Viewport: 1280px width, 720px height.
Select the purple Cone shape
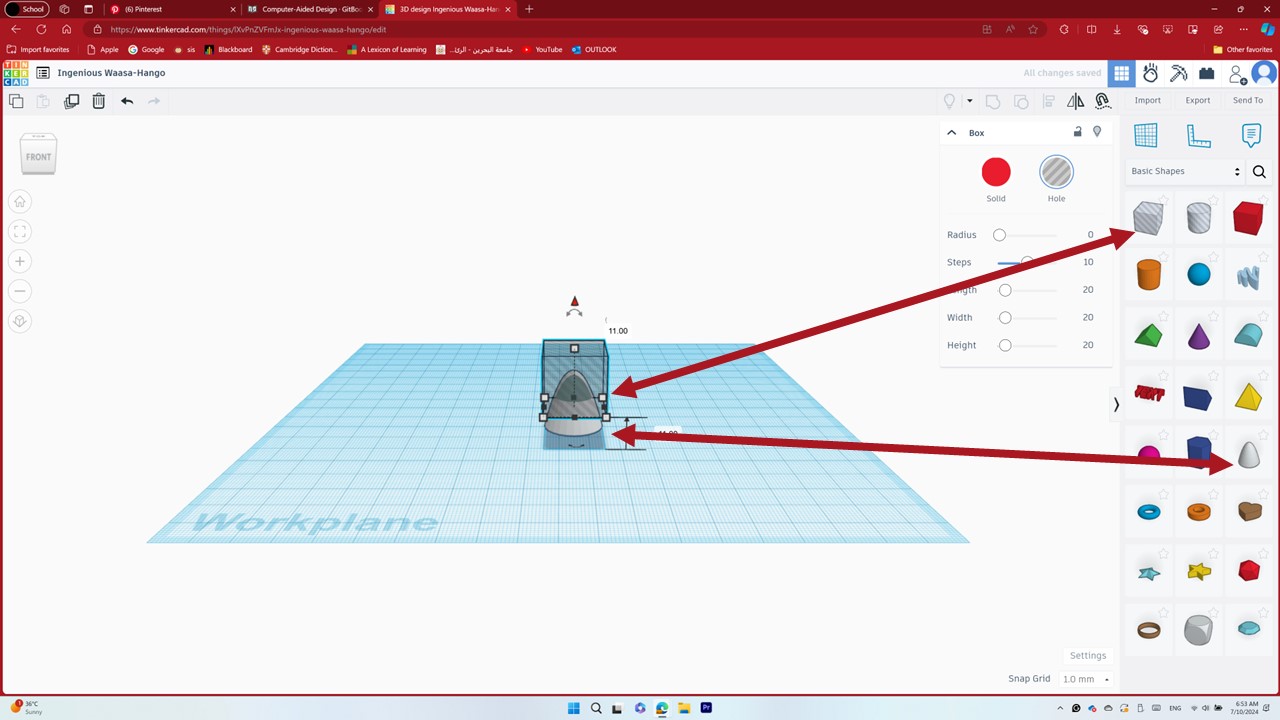(x=1198, y=336)
